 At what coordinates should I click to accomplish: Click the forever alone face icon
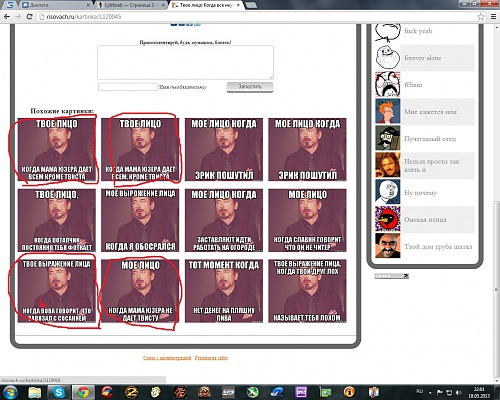[x=388, y=57]
